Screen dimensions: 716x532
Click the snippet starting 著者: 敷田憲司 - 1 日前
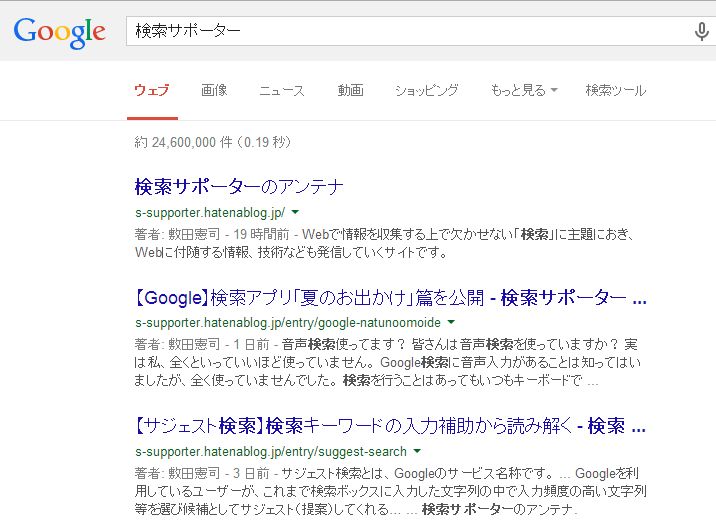coord(388,362)
